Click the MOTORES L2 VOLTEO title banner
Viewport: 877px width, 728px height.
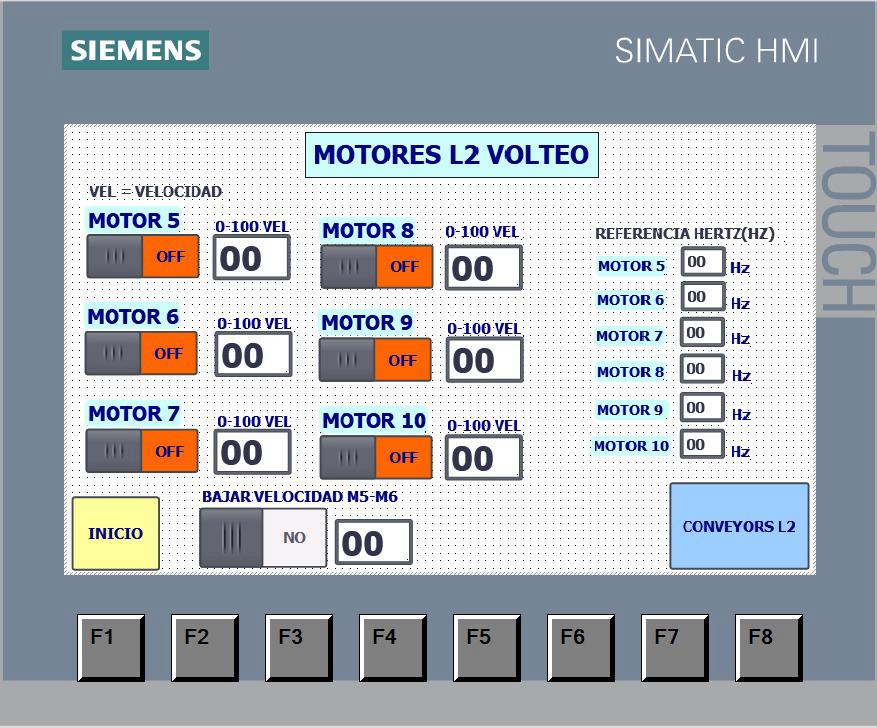[452, 155]
